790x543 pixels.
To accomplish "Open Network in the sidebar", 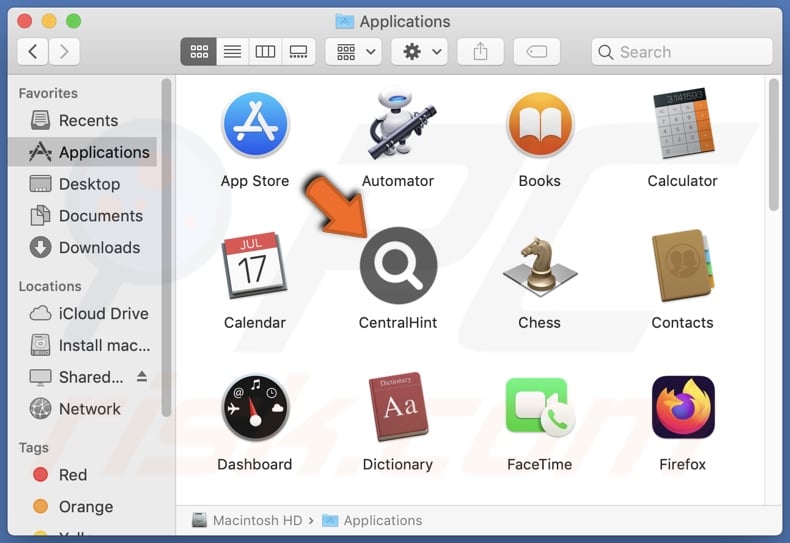I will [83, 409].
